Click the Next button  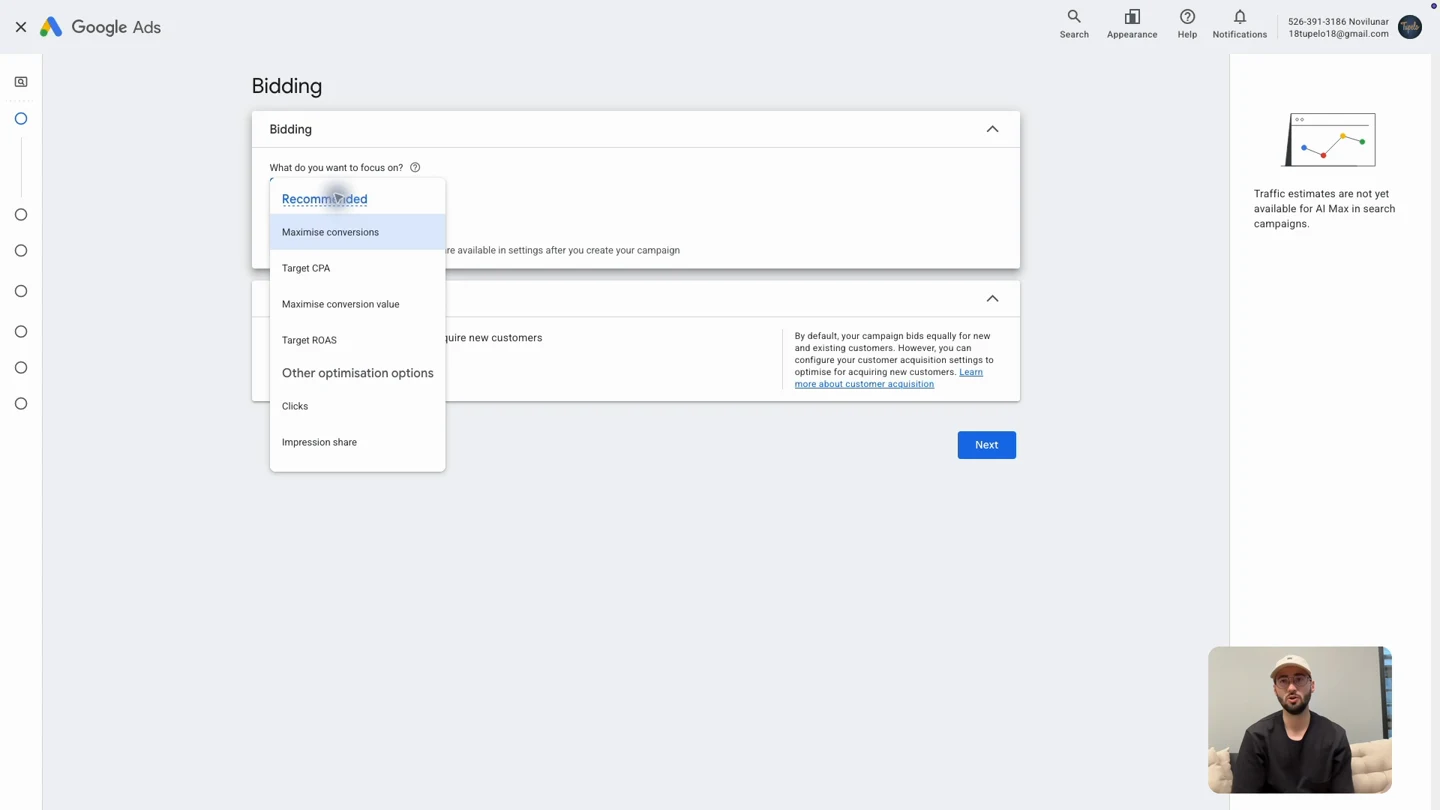pos(986,445)
